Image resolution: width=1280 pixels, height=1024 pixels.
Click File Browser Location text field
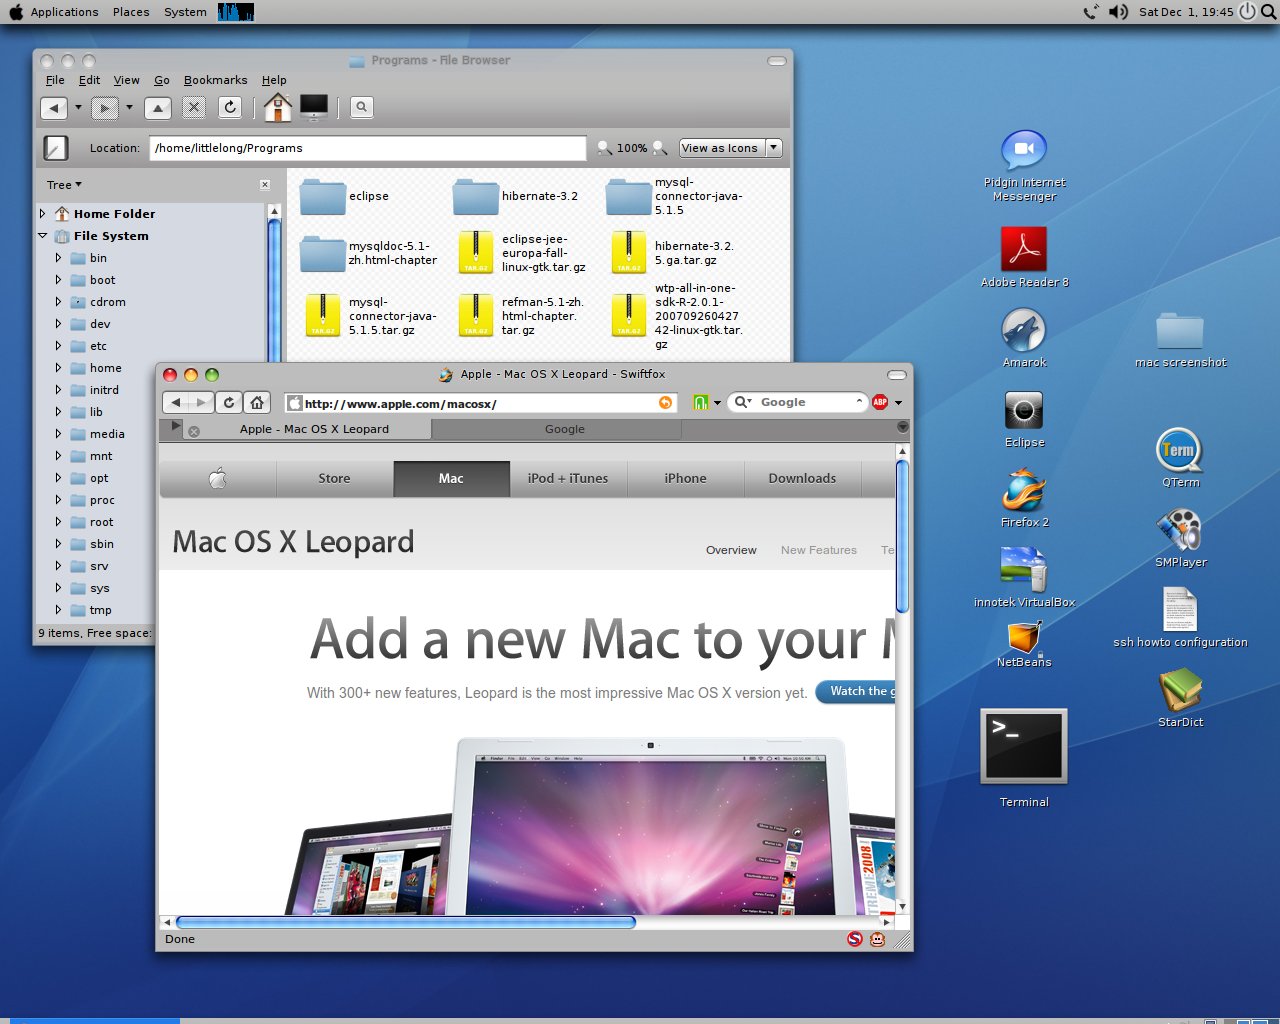click(367, 148)
